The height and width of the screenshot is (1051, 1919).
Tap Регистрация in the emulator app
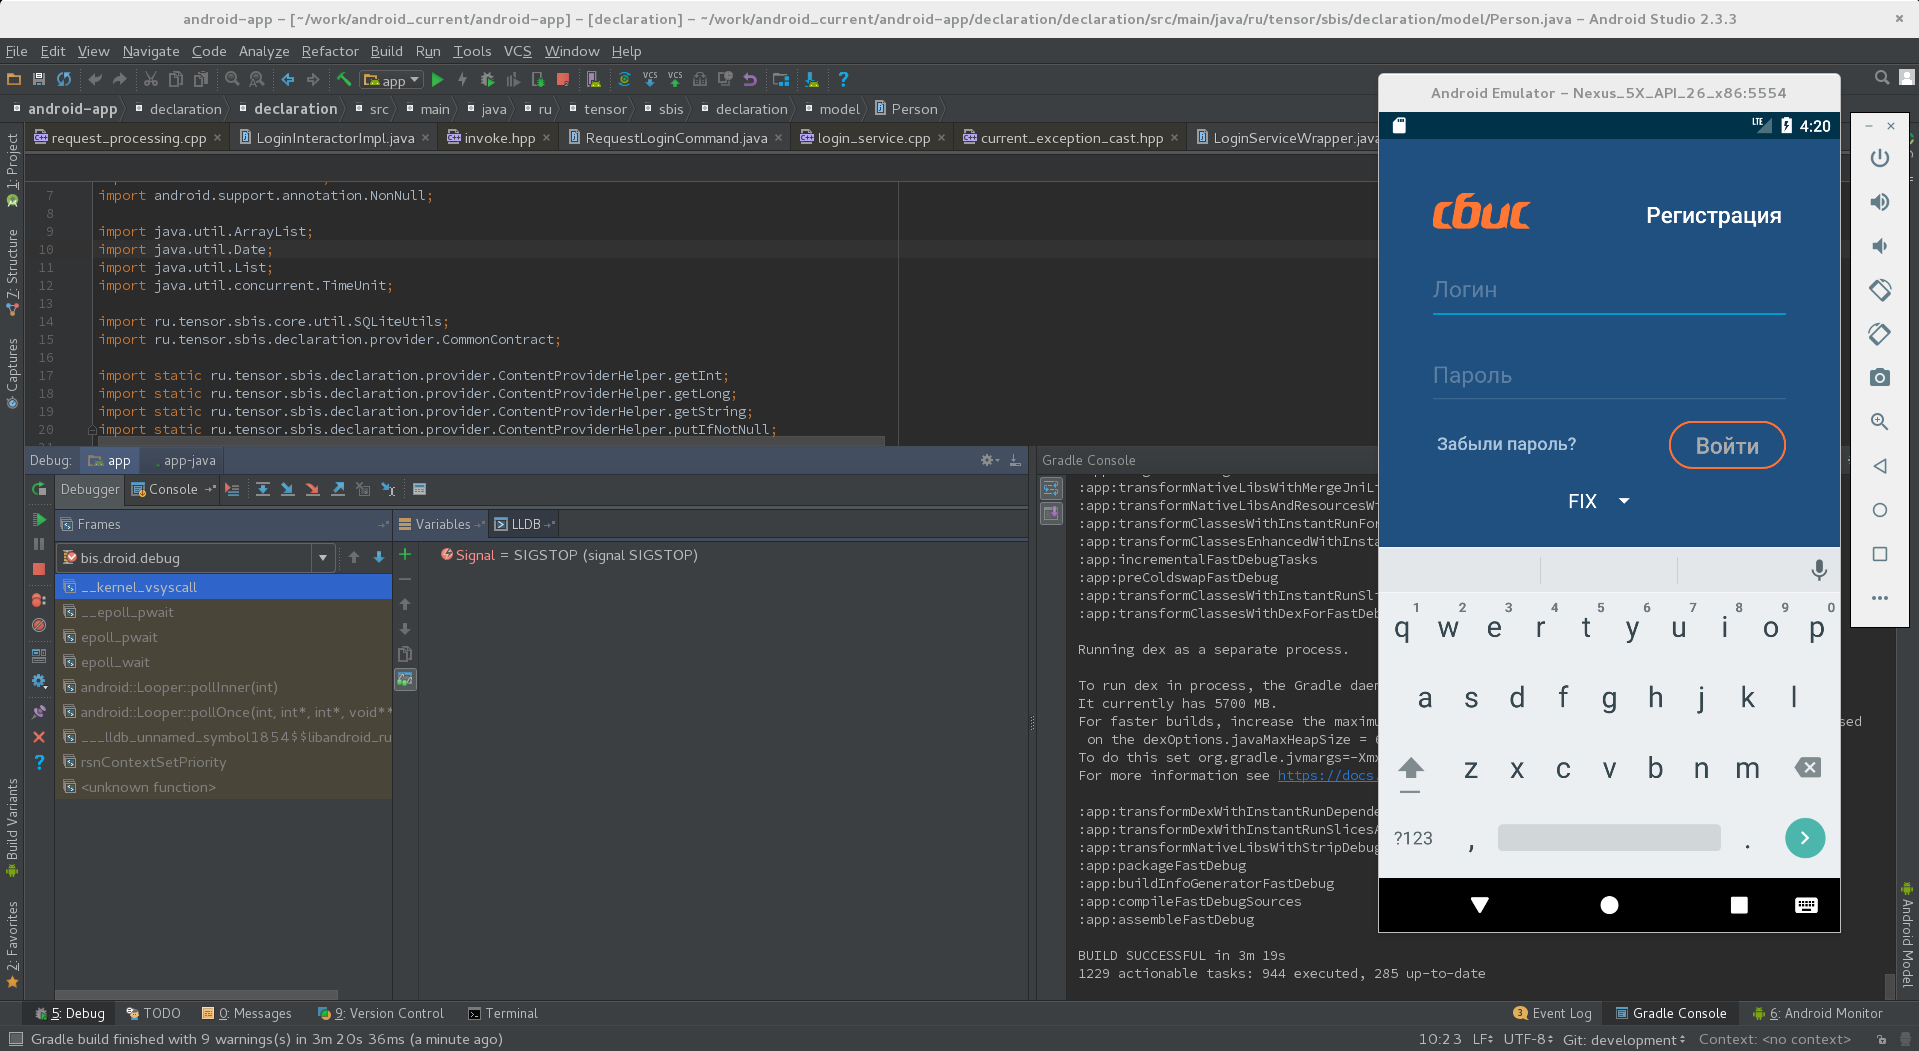pos(1713,215)
